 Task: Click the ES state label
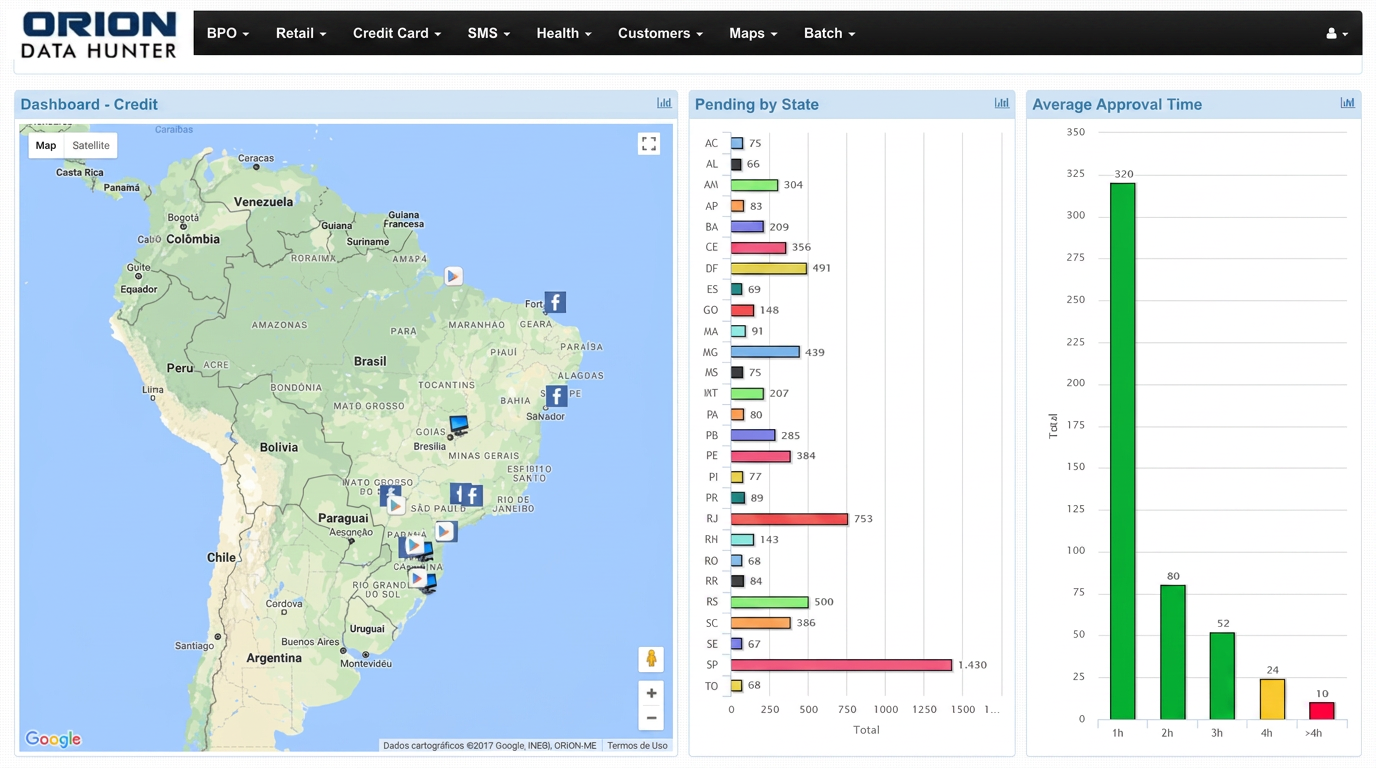click(711, 289)
